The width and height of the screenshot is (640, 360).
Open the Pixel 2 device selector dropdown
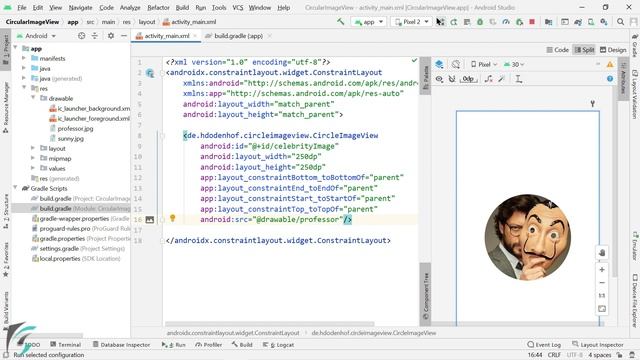coord(412,22)
